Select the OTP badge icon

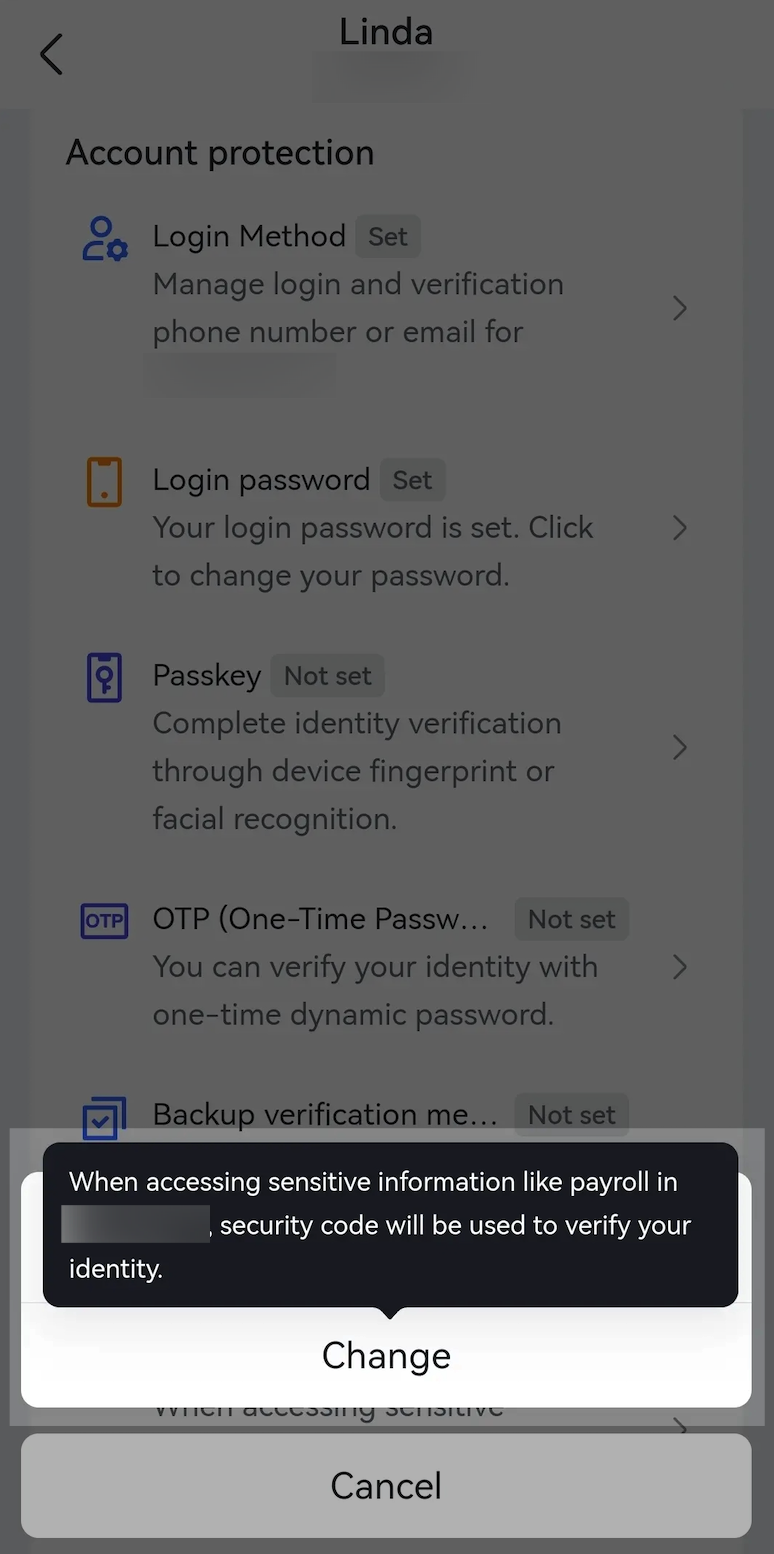(x=104, y=921)
